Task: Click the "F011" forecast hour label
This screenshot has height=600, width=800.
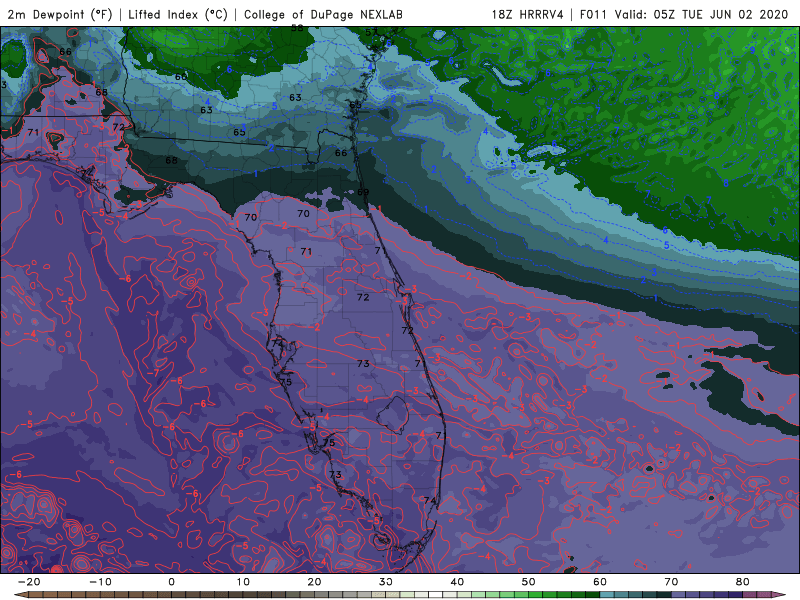Action: coord(595,14)
